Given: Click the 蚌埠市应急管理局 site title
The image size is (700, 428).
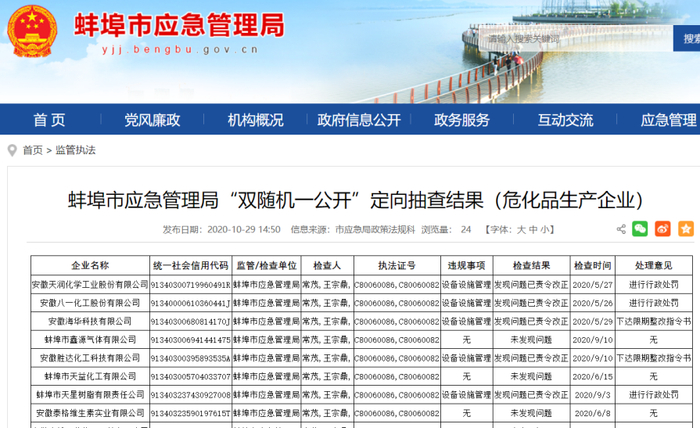Looking at the screenshot, I should point(179,25).
